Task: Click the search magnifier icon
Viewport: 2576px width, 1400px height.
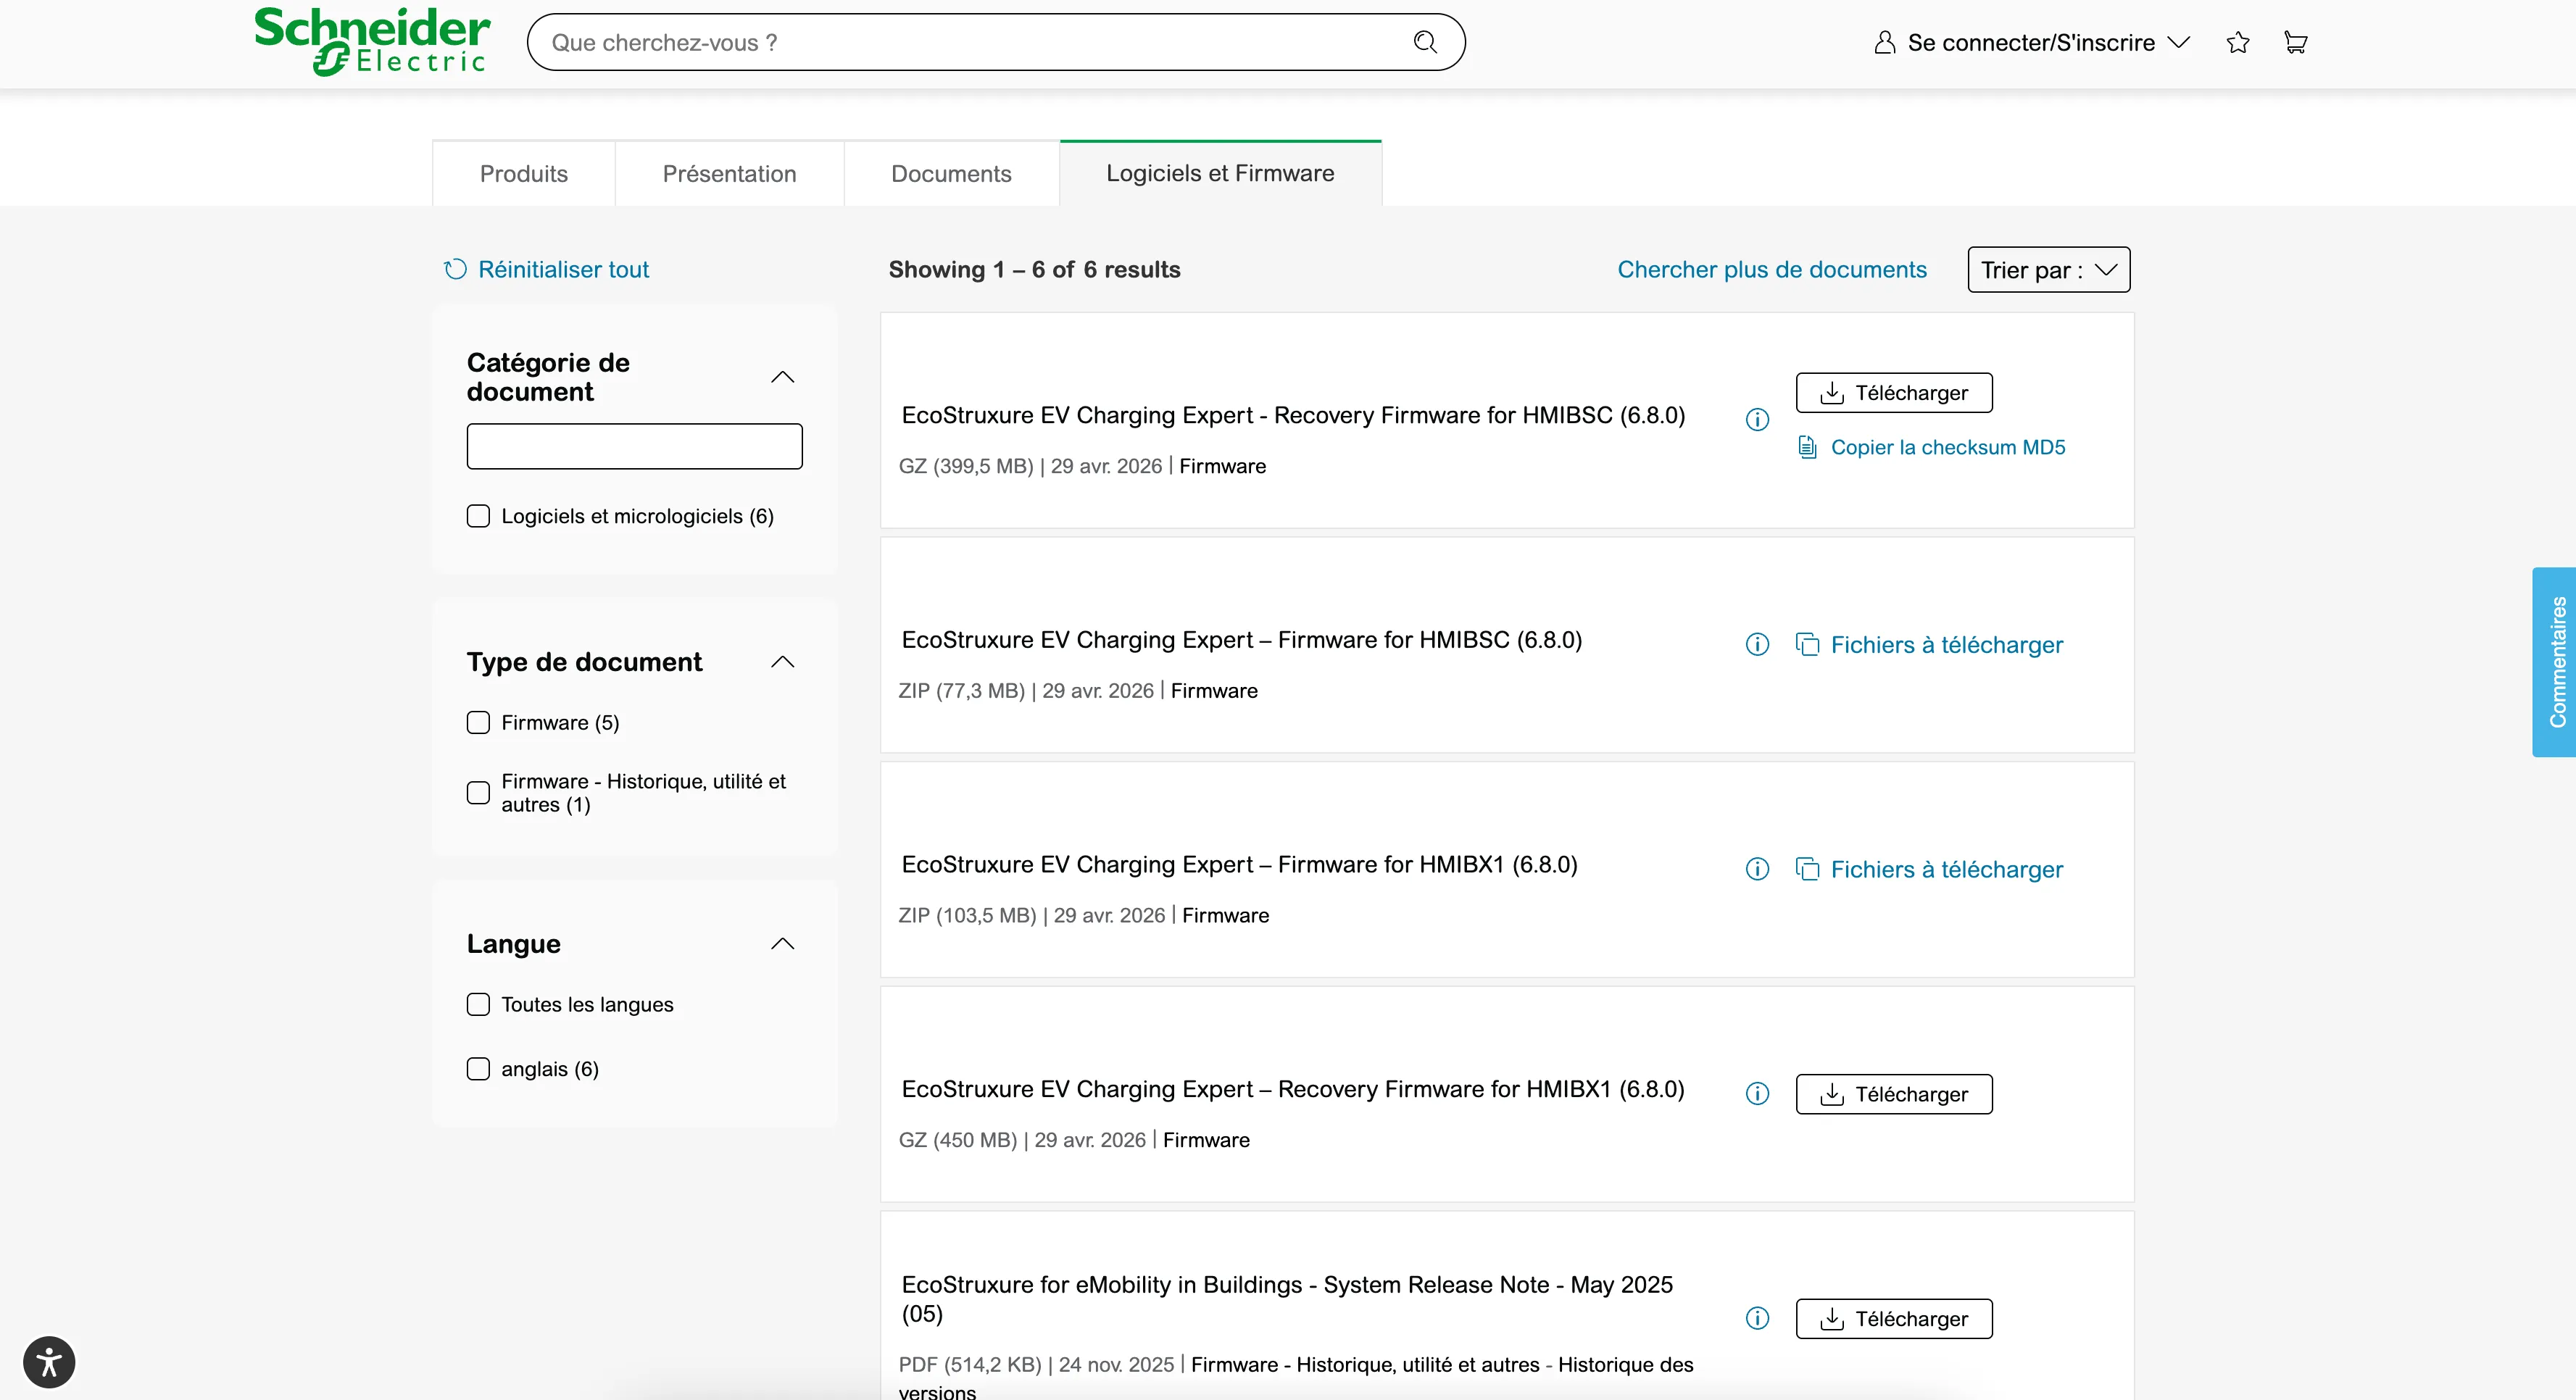Action: (x=1425, y=42)
